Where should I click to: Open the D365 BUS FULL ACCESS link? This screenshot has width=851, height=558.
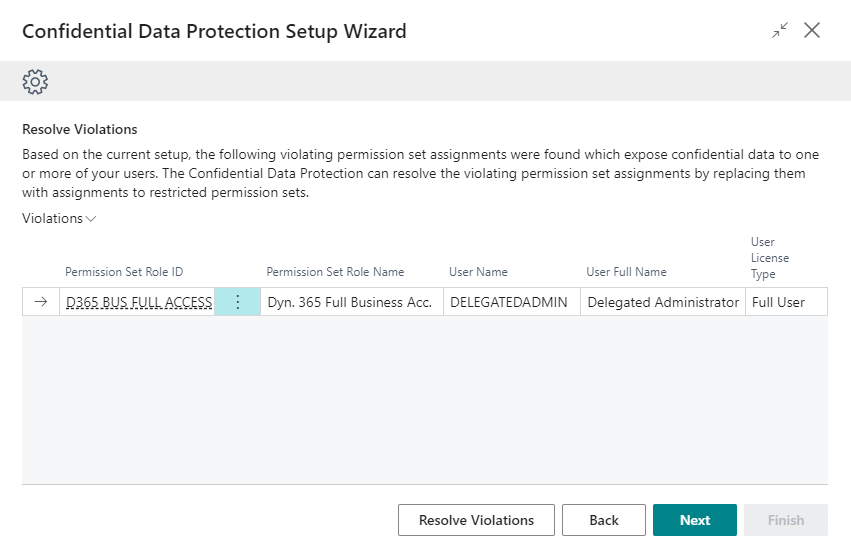click(x=139, y=302)
